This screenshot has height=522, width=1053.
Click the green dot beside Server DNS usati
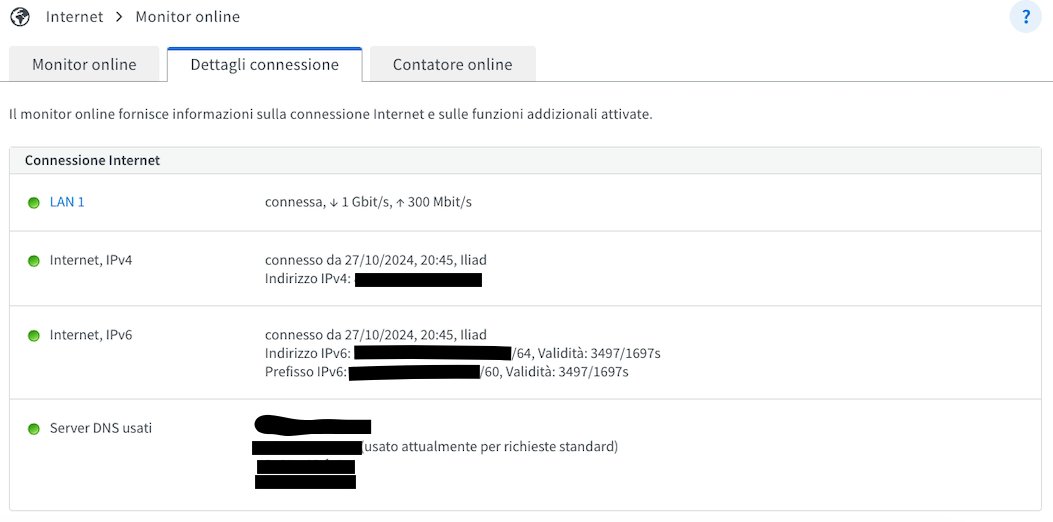(34, 429)
